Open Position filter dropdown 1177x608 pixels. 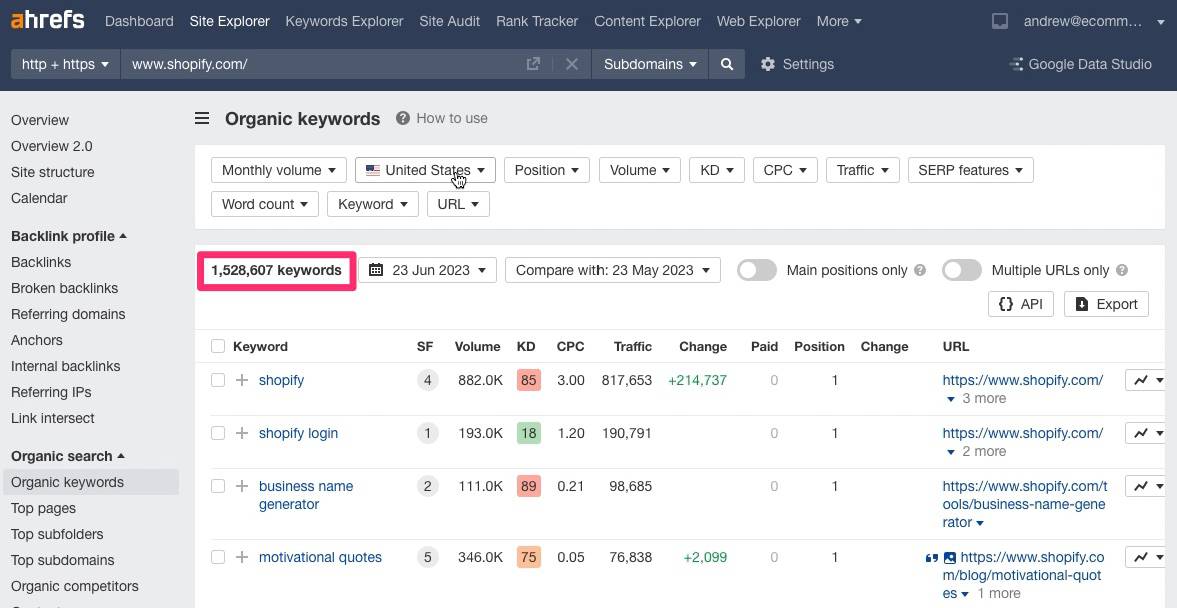click(546, 170)
